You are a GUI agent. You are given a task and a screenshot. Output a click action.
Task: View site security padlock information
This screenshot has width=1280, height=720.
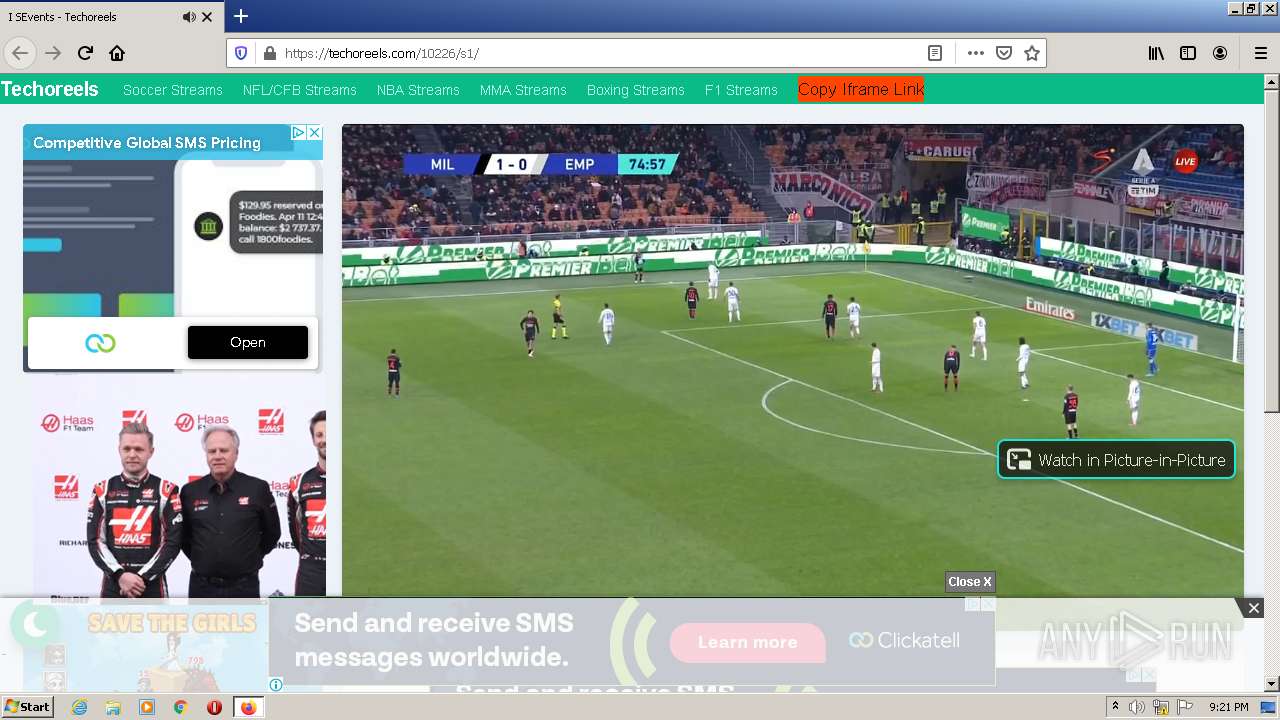click(268, 53)
